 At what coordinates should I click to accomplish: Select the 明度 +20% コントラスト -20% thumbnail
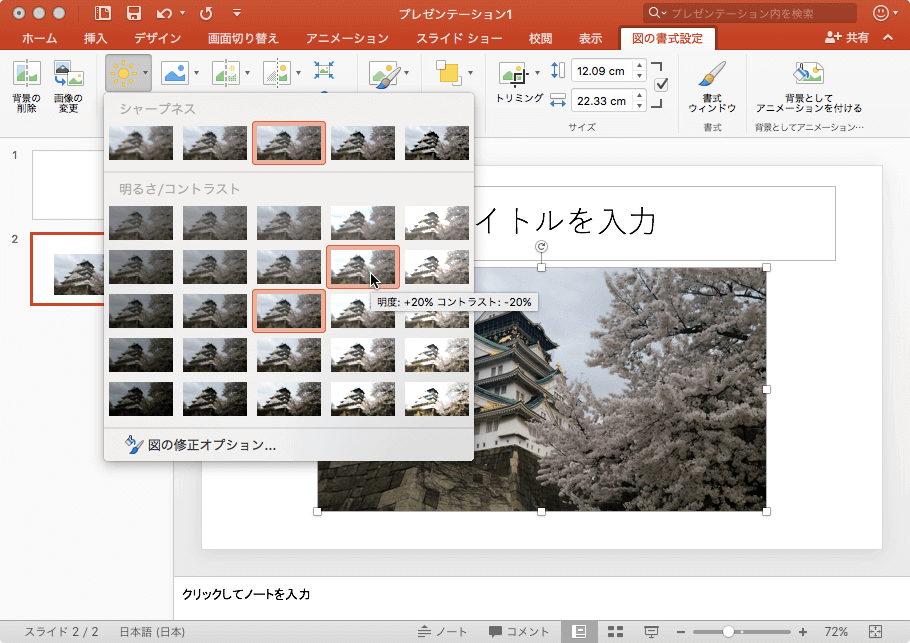pos(363,266)
